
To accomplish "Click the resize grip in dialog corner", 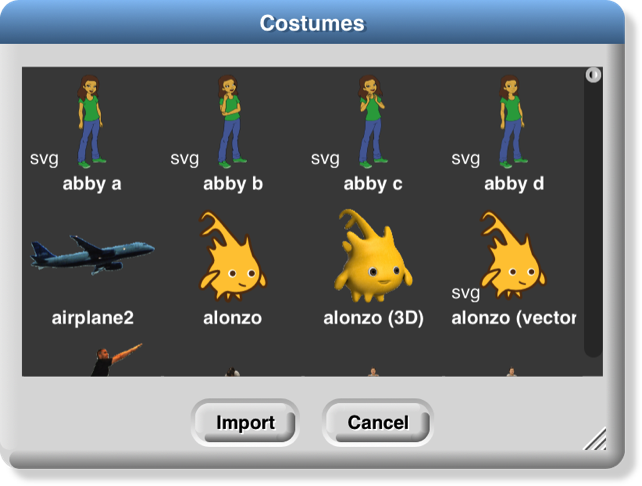I will point(595,438).
